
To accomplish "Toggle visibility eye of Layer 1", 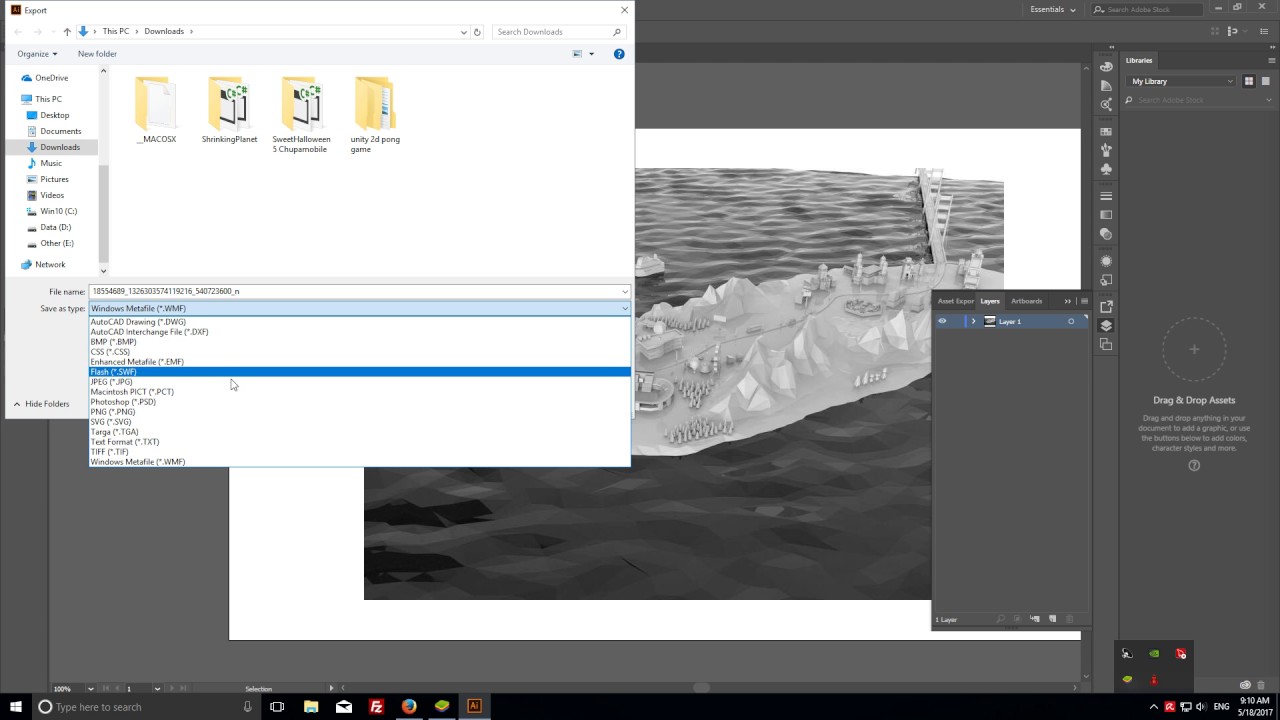I will 942,321.
